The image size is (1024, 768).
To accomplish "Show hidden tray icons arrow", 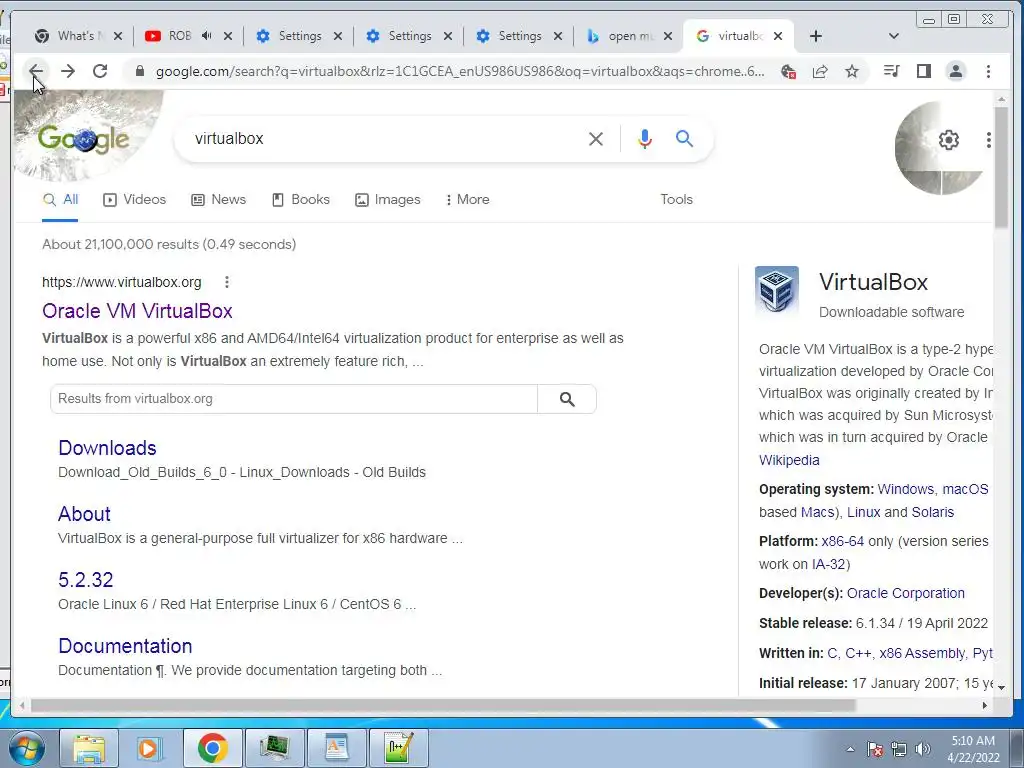I will pyautogui.click(x=850, y=750).
